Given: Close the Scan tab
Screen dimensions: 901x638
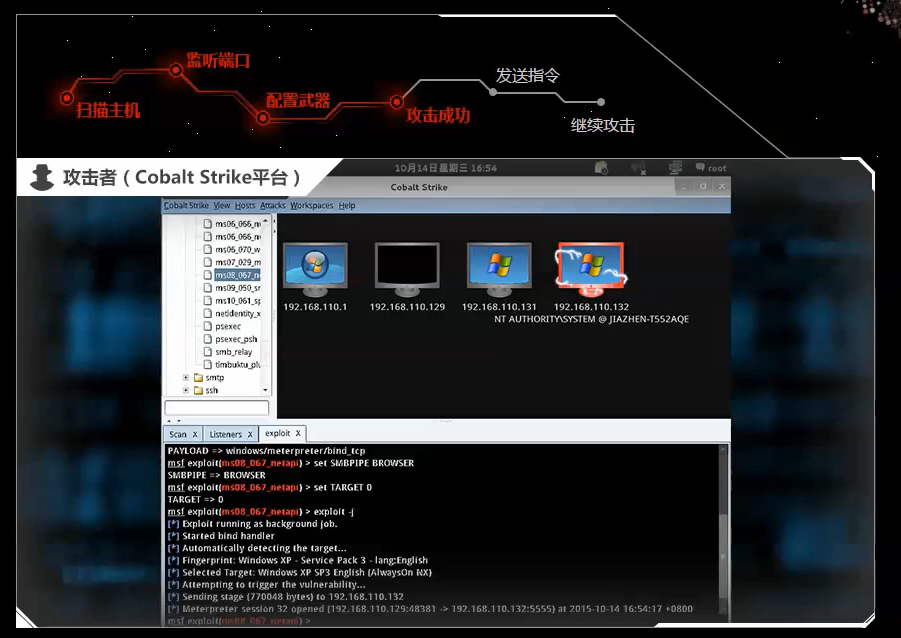Looking at the screenshot, I should pyautogui.click(x=195, y=435).
